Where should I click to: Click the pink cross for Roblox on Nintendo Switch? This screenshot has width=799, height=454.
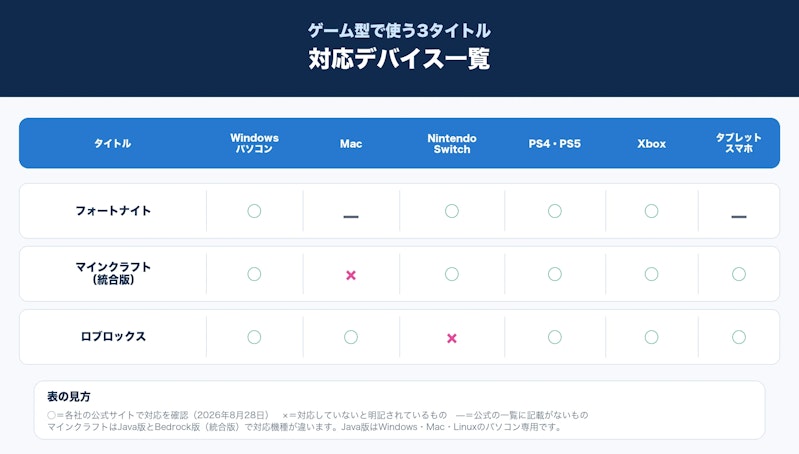[x=451, y=338]
